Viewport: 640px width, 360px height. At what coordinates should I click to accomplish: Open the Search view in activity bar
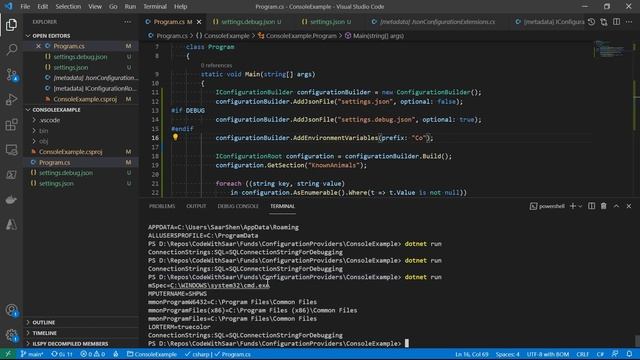[11, 50]
